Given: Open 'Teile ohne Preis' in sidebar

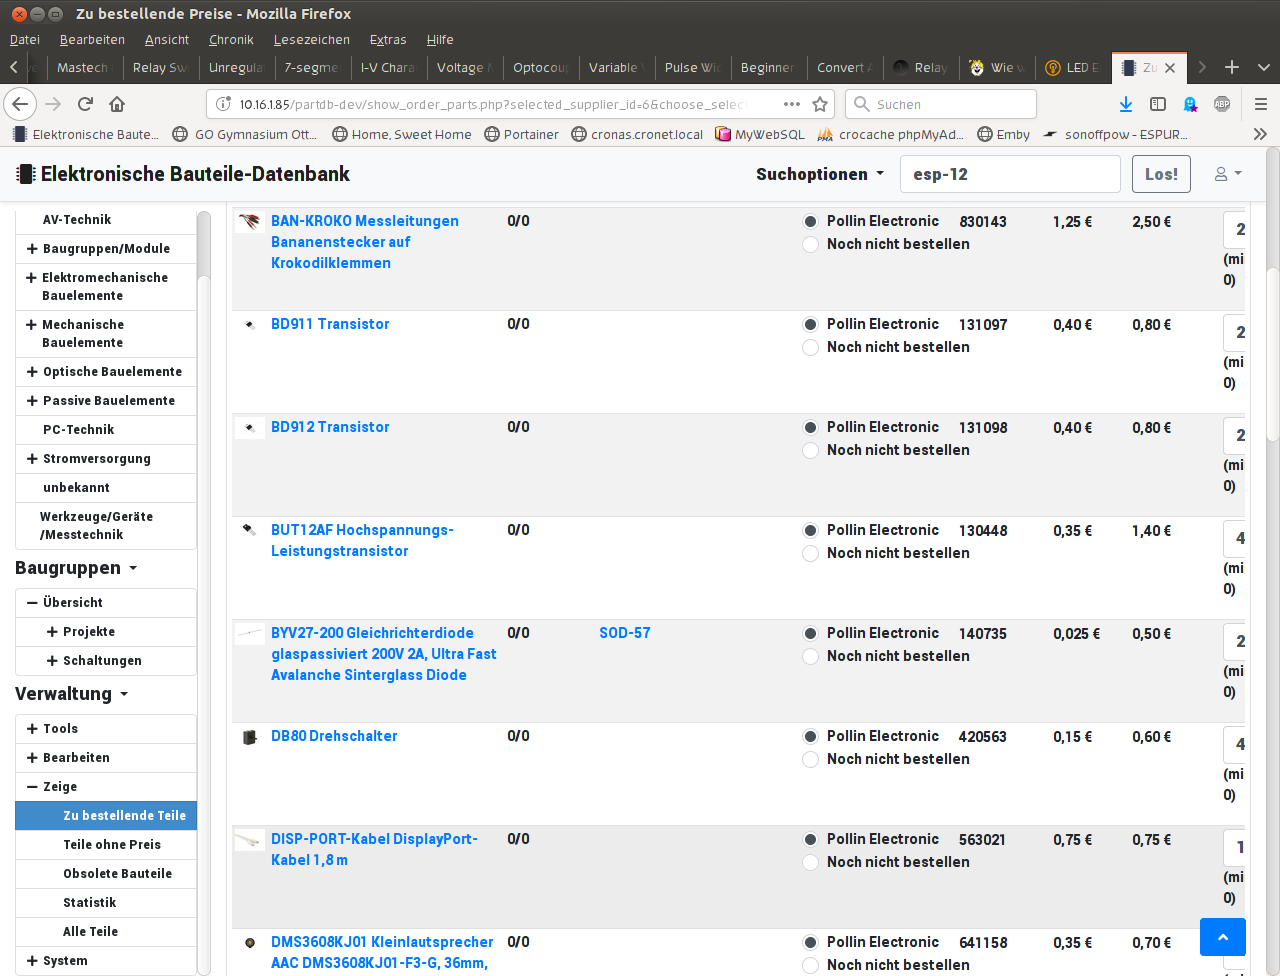Looking at the screenshot, I should (x=112, y=845).
